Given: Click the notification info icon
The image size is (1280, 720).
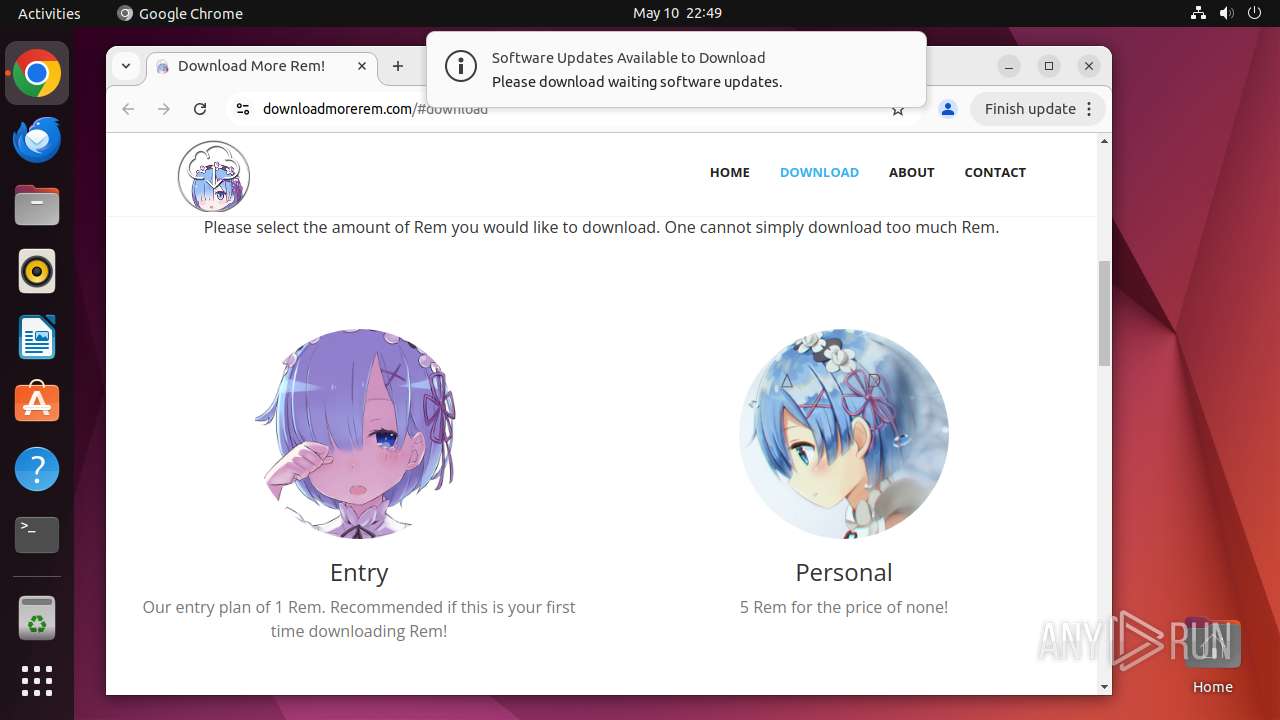Looking at the screenshot, I should pyautogui.click(x=460, y=67).
